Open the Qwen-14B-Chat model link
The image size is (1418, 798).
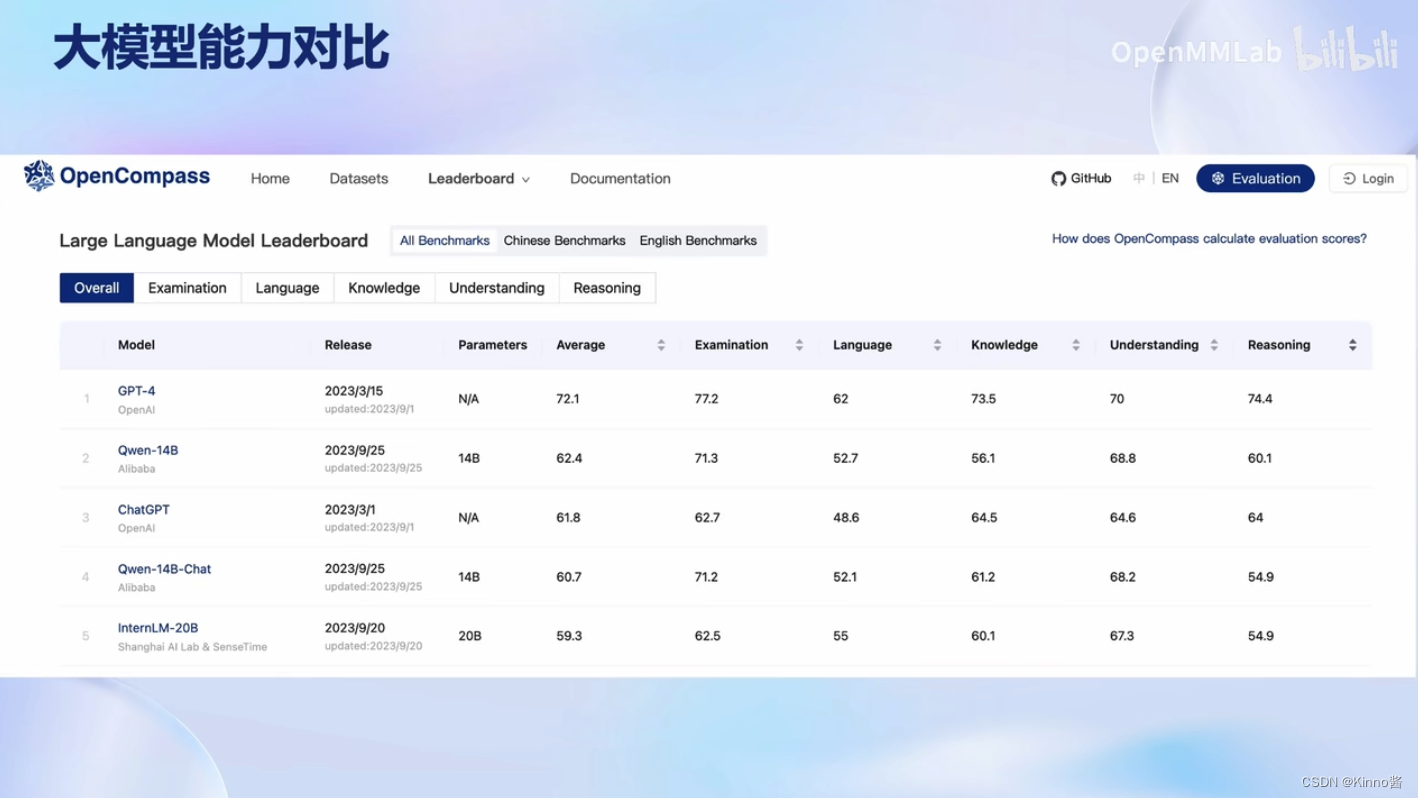[164, 569]
